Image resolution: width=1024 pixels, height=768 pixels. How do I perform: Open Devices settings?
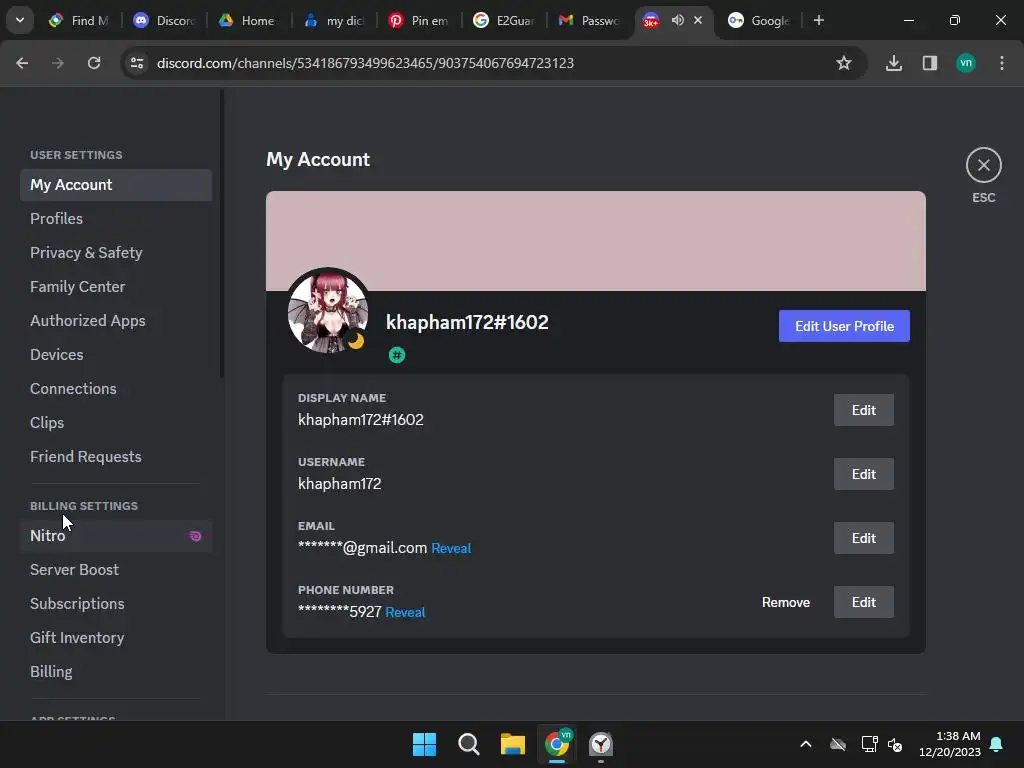[116, 355]
